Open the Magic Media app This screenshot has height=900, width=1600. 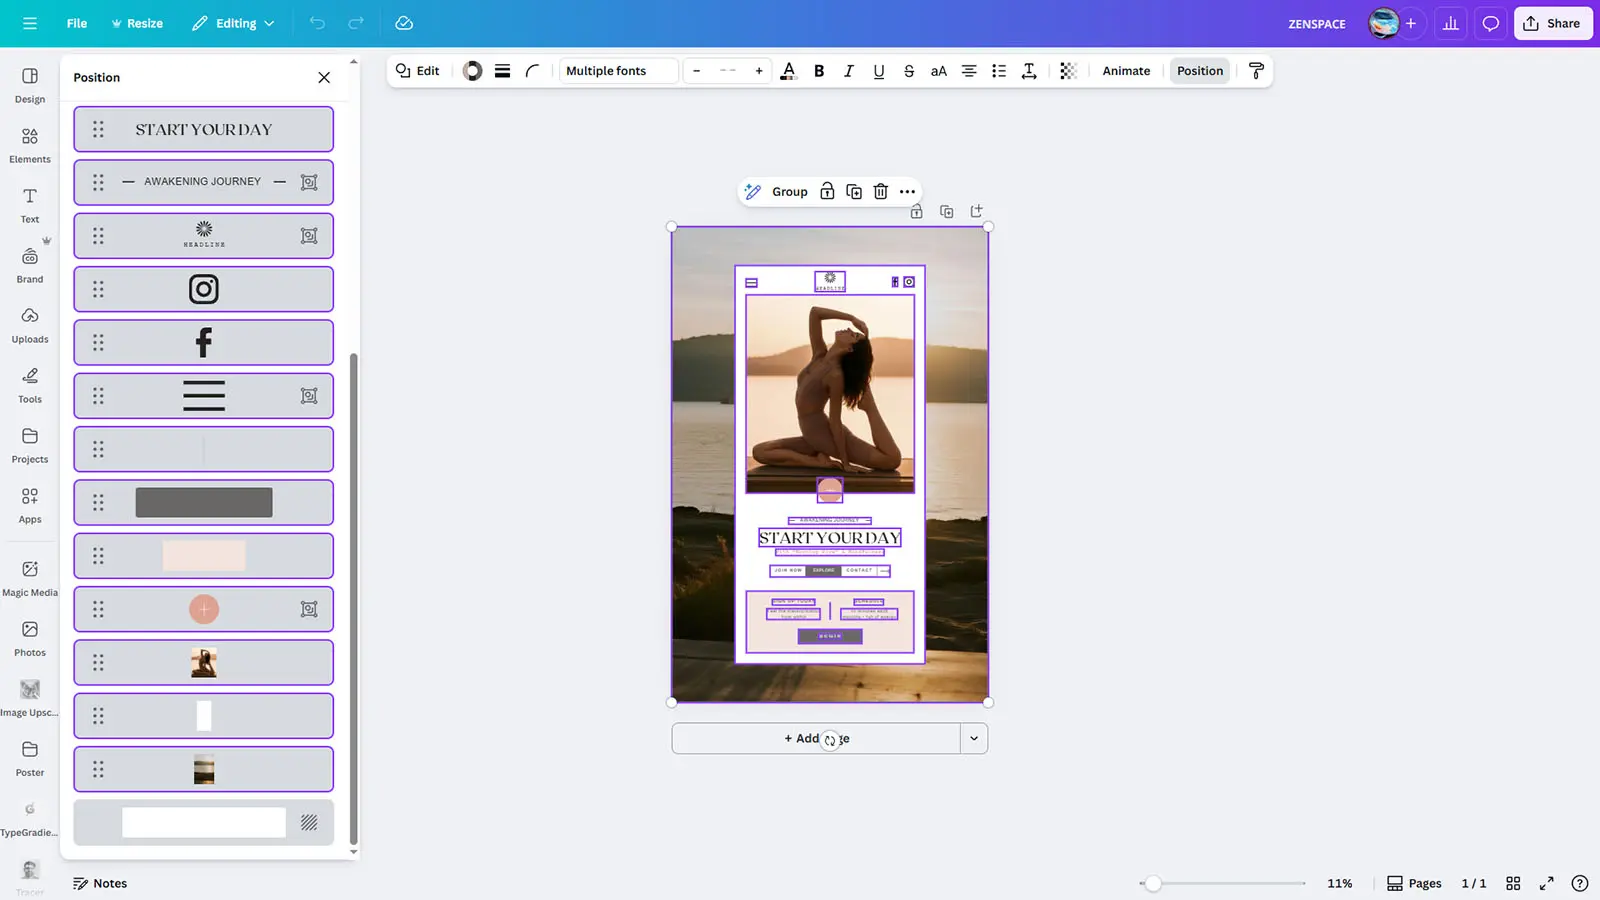pos(30,578)
